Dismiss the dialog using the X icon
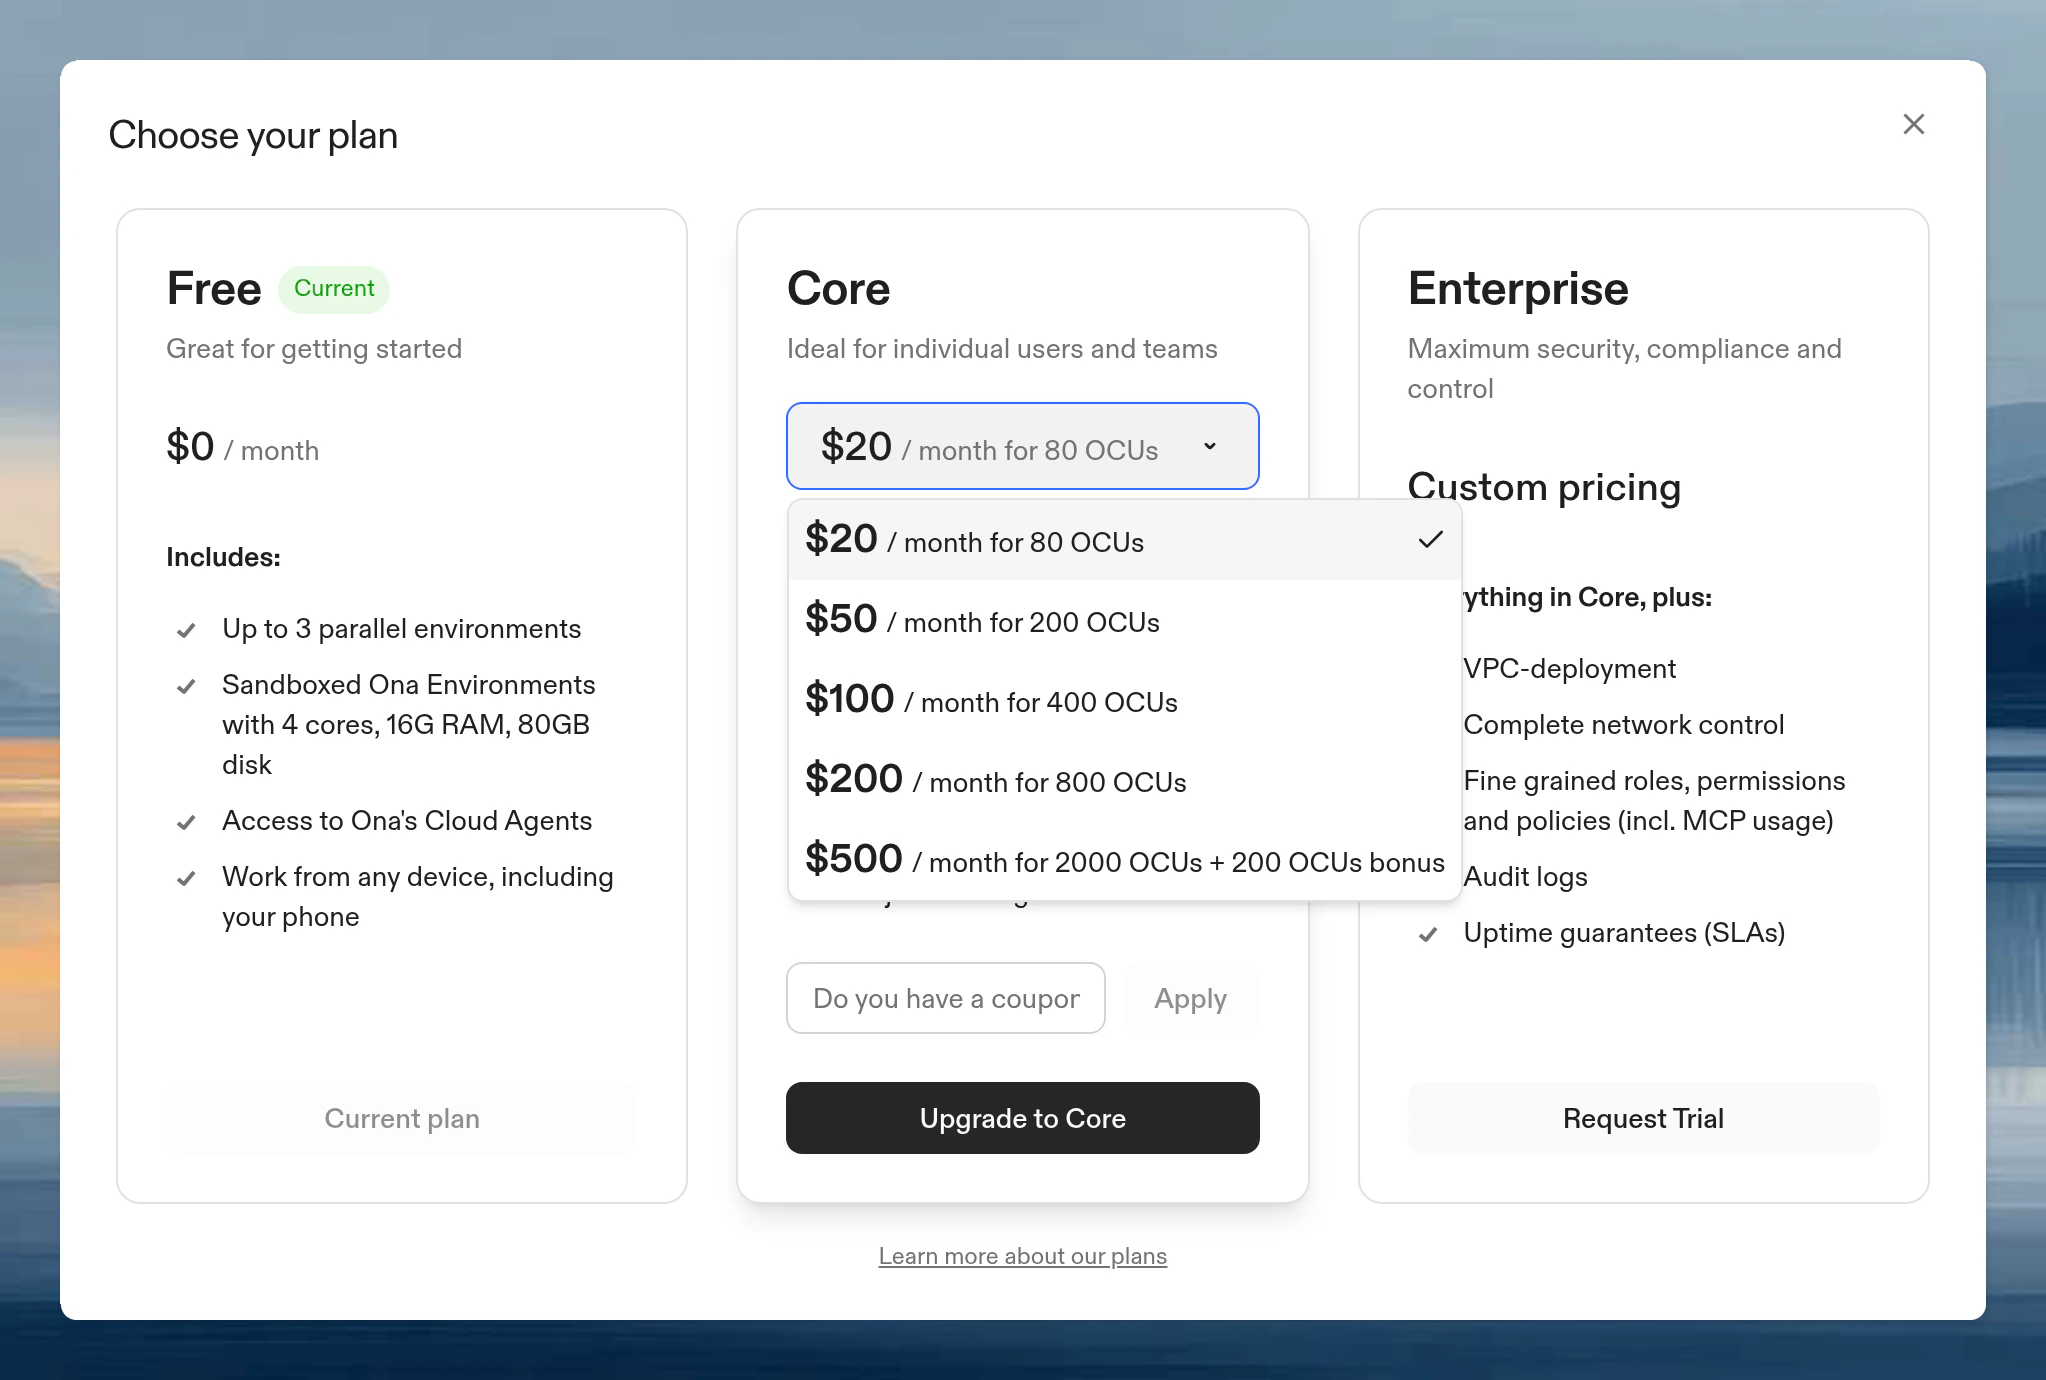The height and width of the screenshot is (1380, 2046). click(1913, 124)
